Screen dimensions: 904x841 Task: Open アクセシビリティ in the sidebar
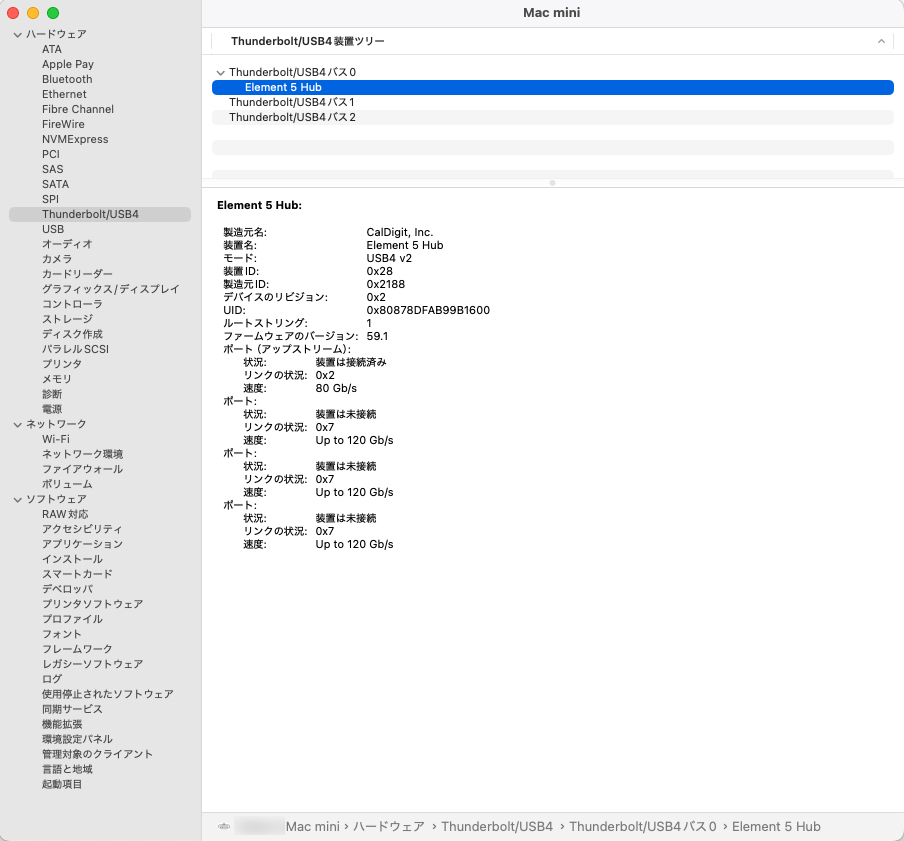(82, 529)
